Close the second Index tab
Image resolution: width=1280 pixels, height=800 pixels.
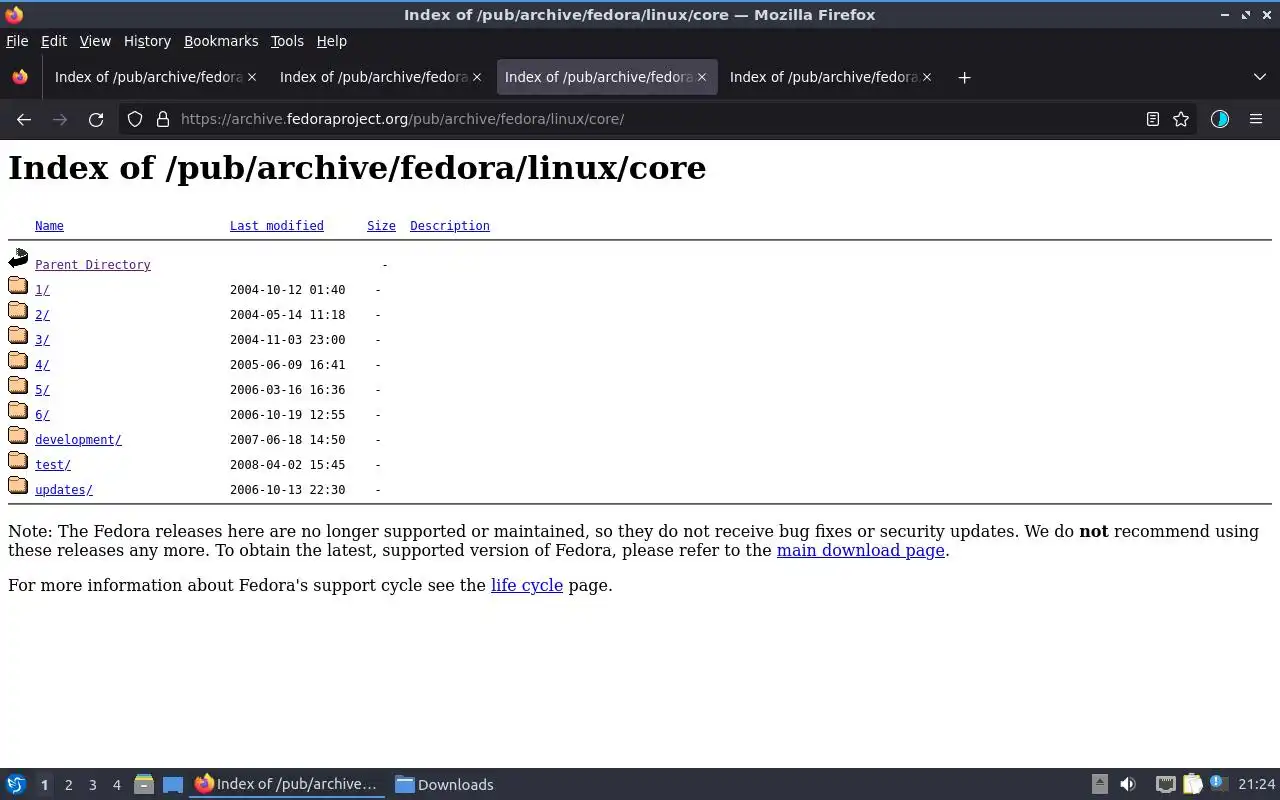click(x=477, y=77)
